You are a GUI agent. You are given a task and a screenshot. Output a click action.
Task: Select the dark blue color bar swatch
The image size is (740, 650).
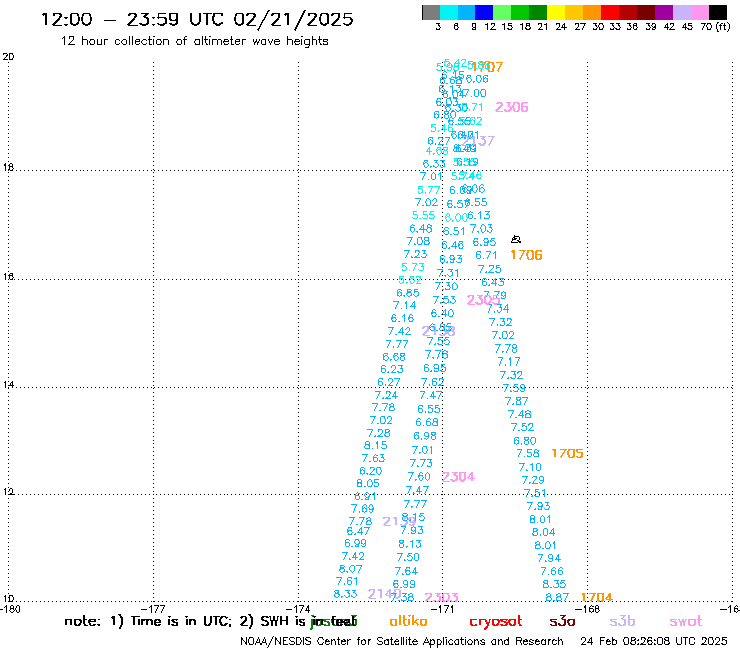(484, 12)
